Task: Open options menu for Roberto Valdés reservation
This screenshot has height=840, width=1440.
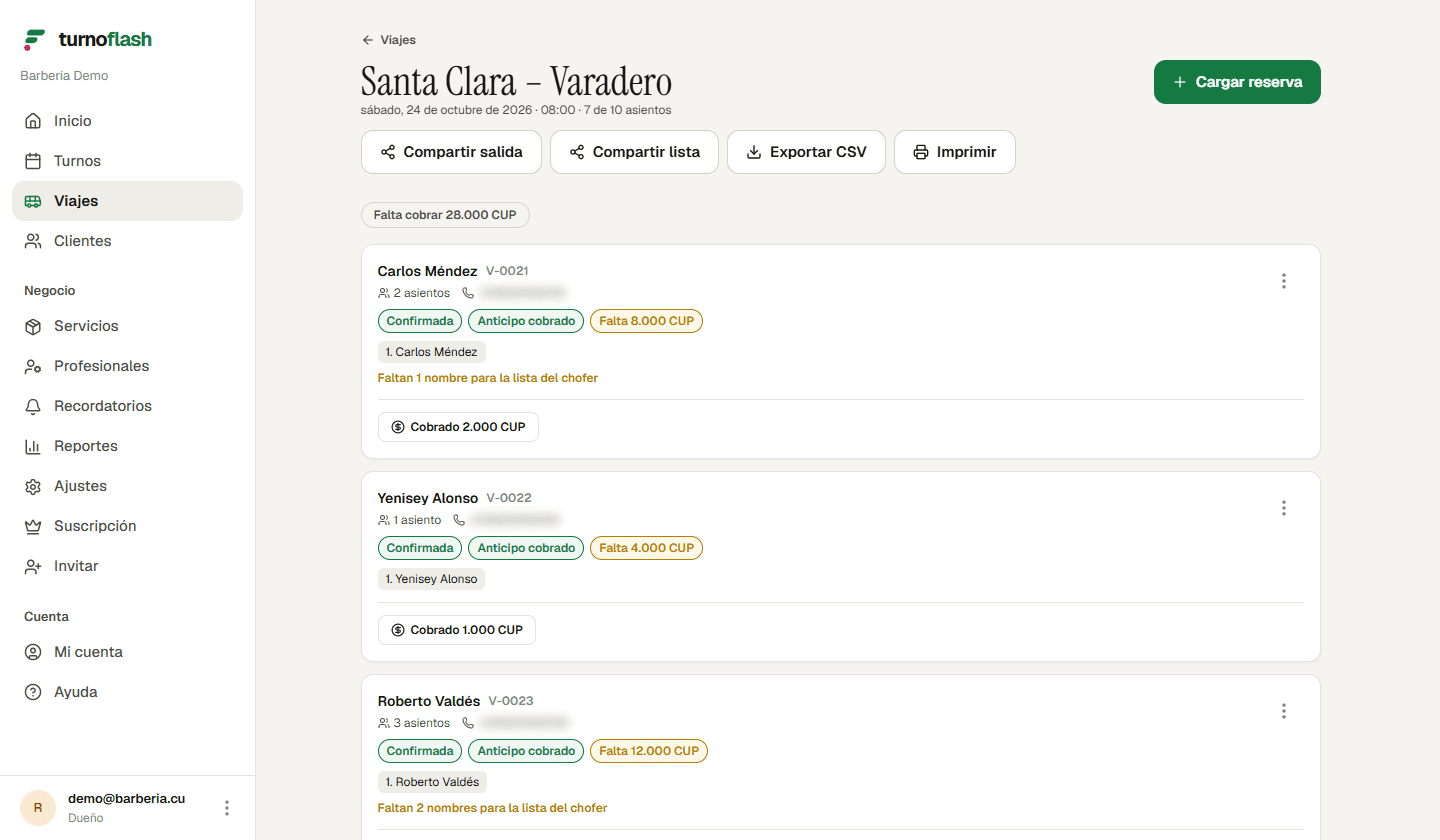Action: pos(1284,711)
